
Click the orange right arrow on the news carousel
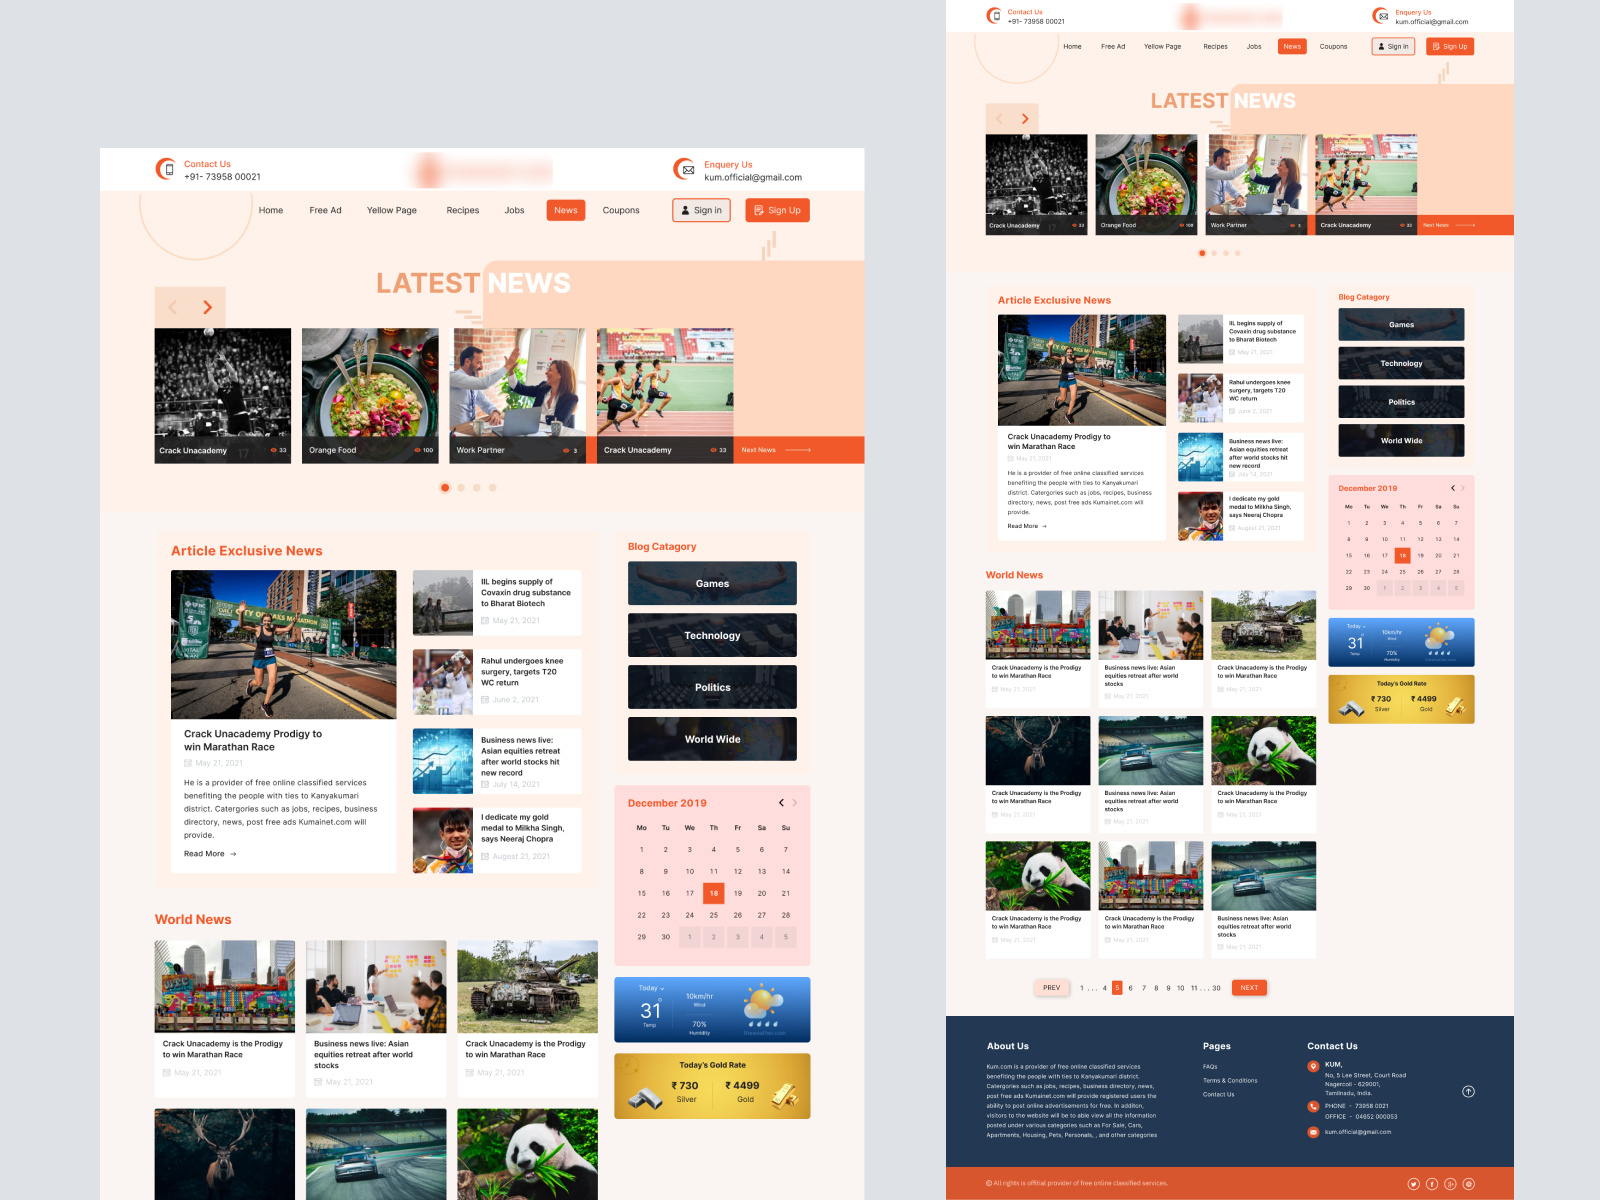(208, 307)
